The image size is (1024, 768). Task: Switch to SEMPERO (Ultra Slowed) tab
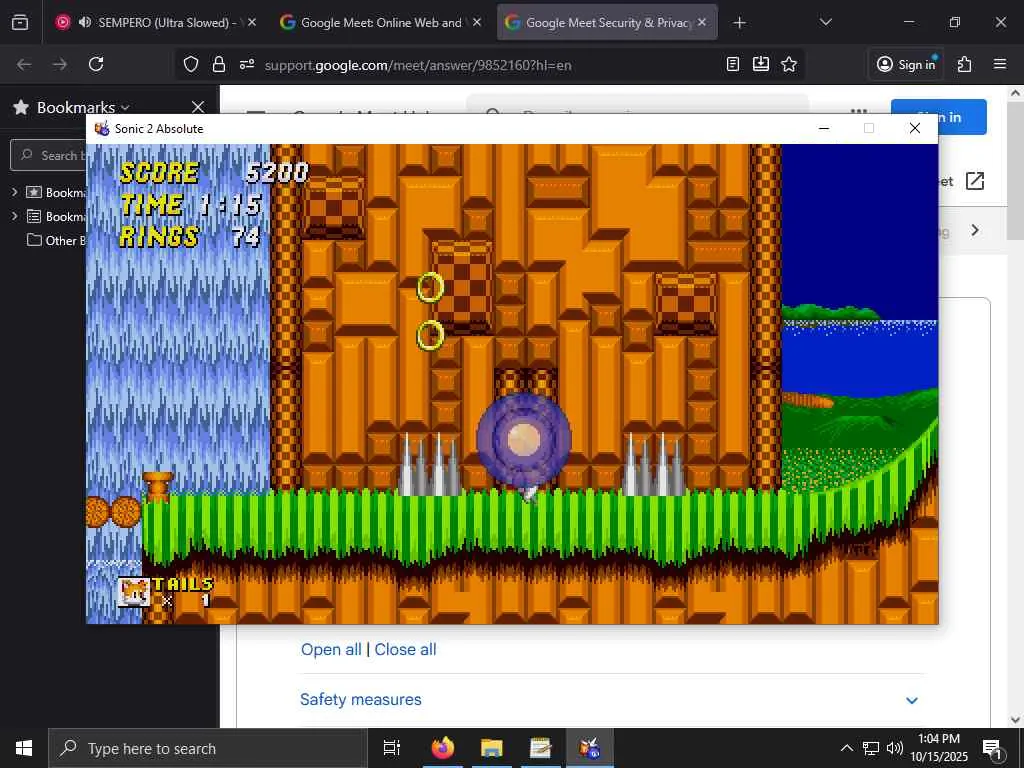(x=157, y=22)
